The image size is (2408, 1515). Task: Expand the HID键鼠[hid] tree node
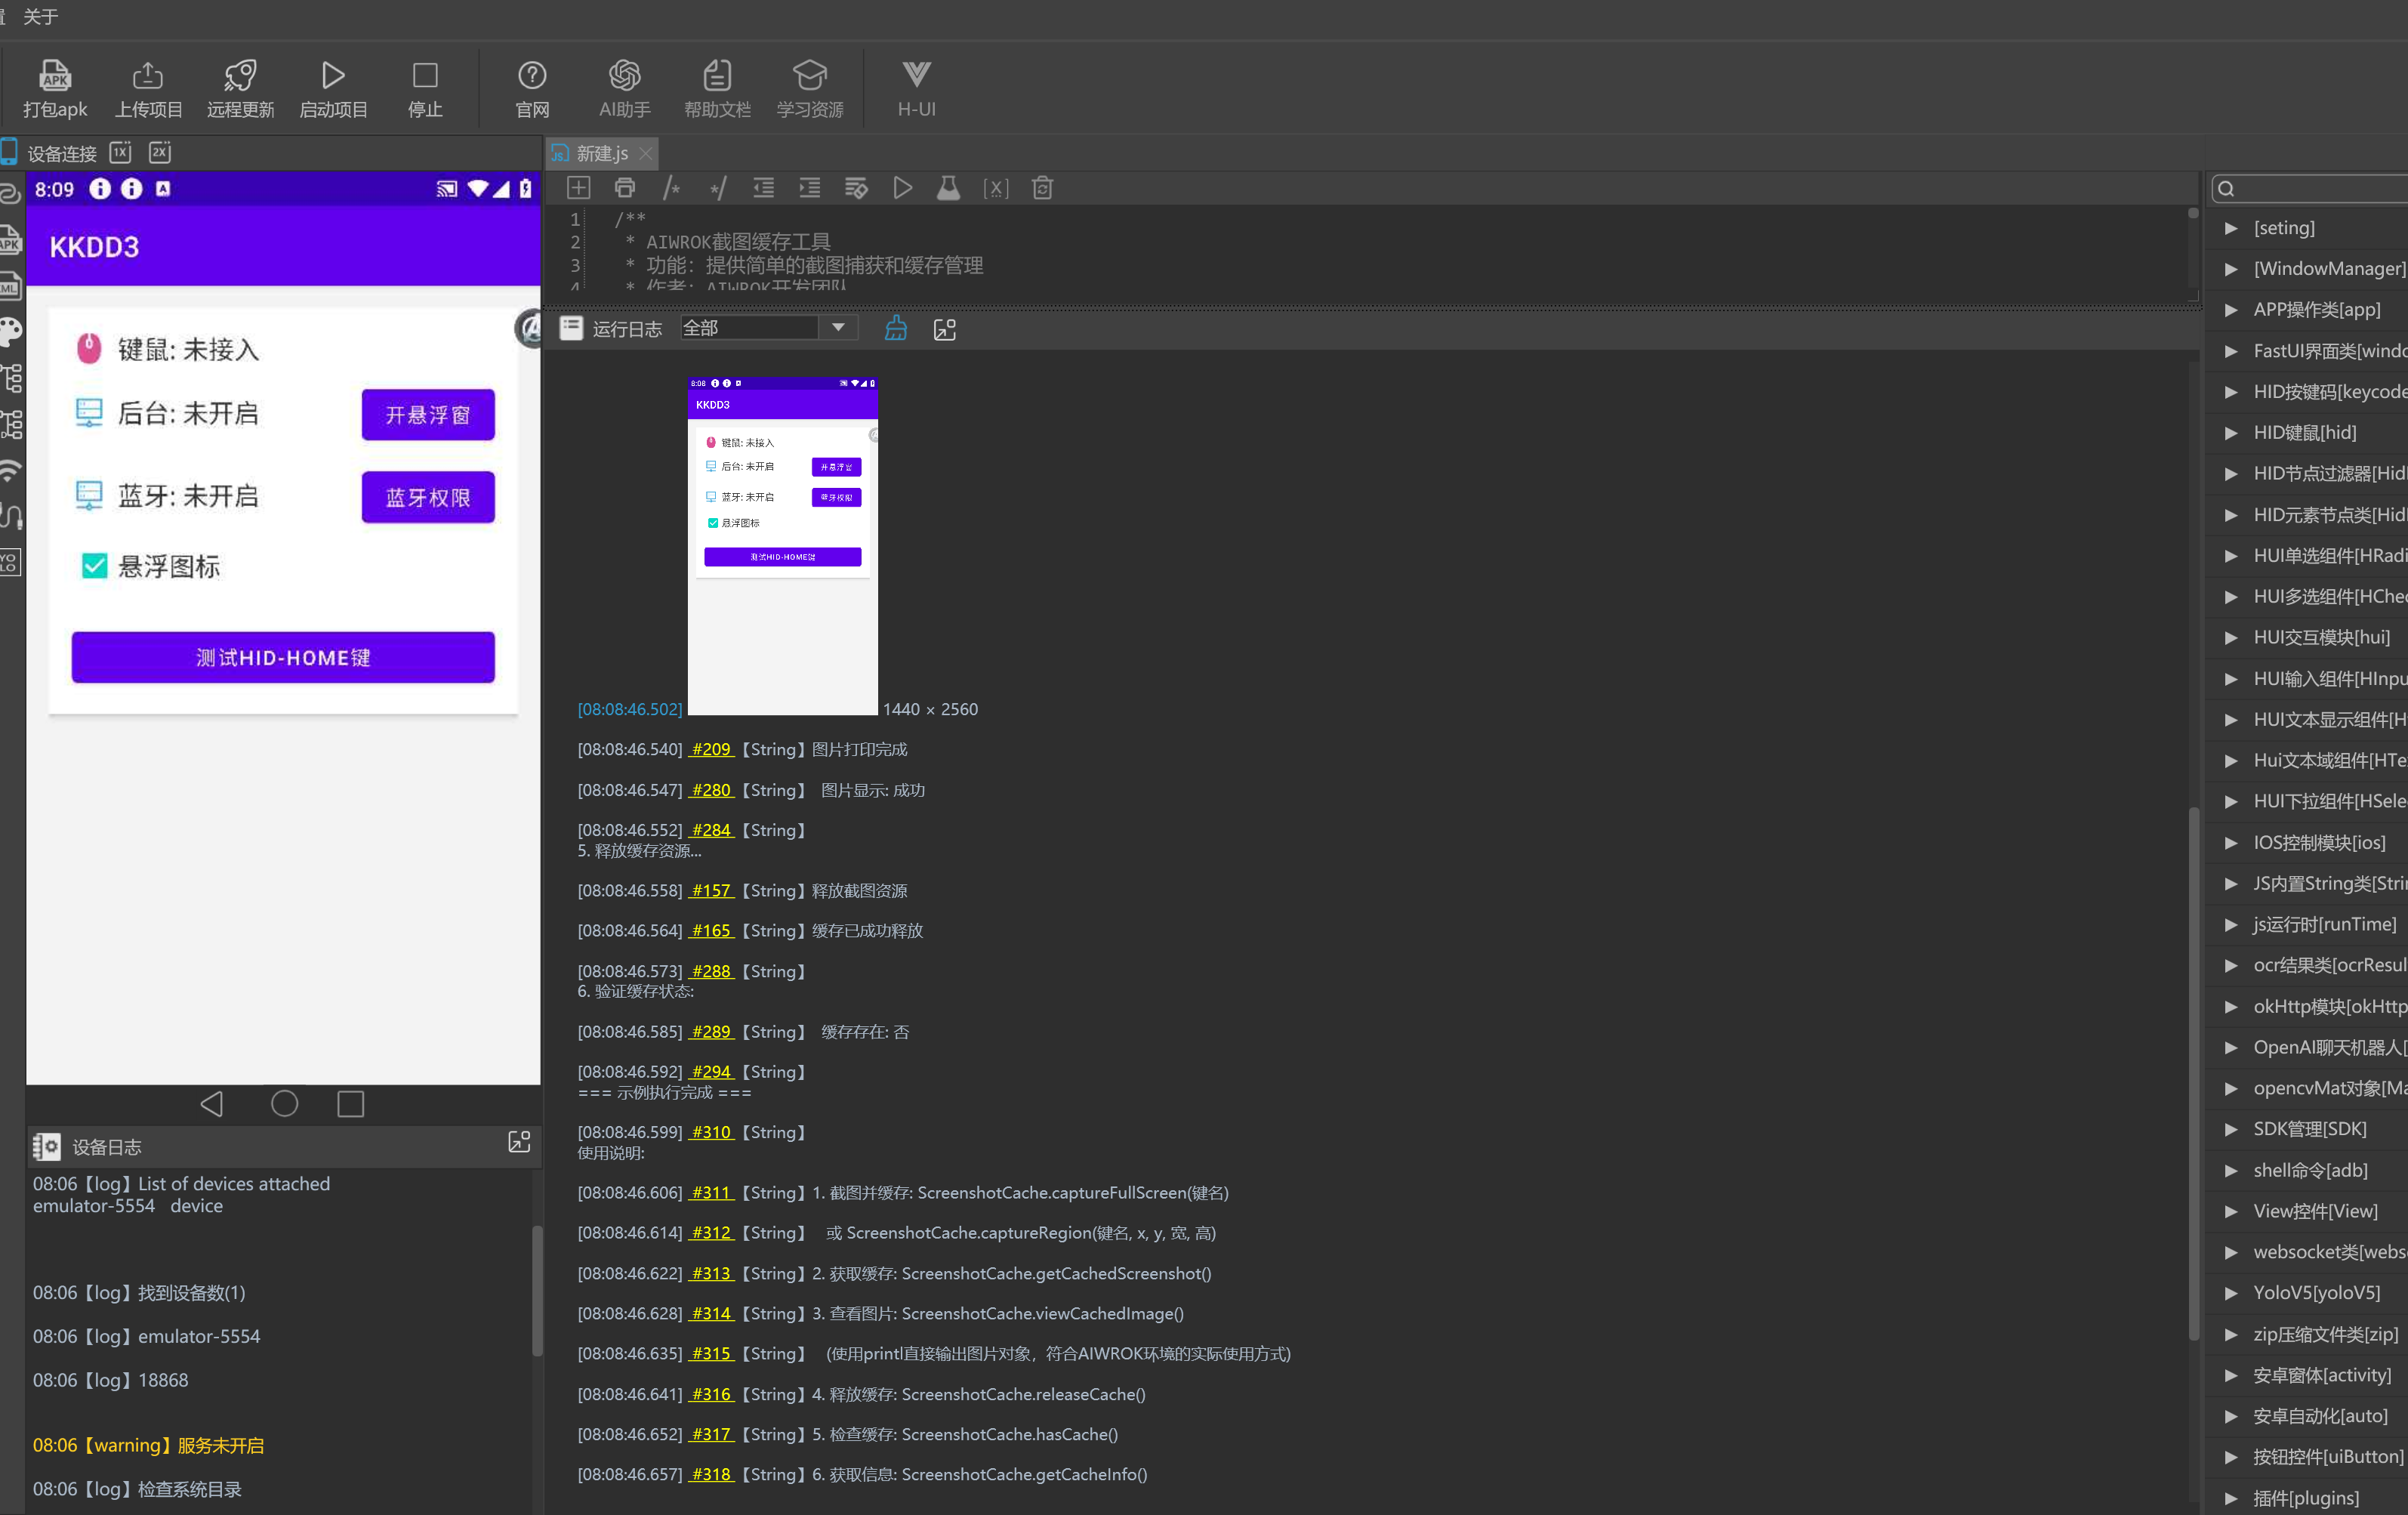tap(2231, 433)
